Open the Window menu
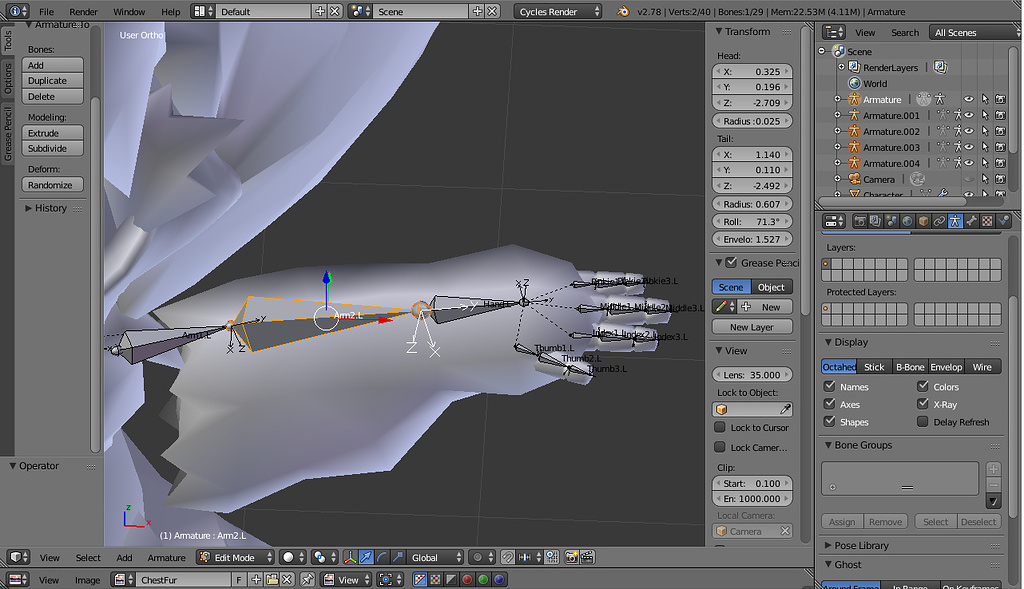This screenshot has height=589, width=1024. click(x=129, y=12)
